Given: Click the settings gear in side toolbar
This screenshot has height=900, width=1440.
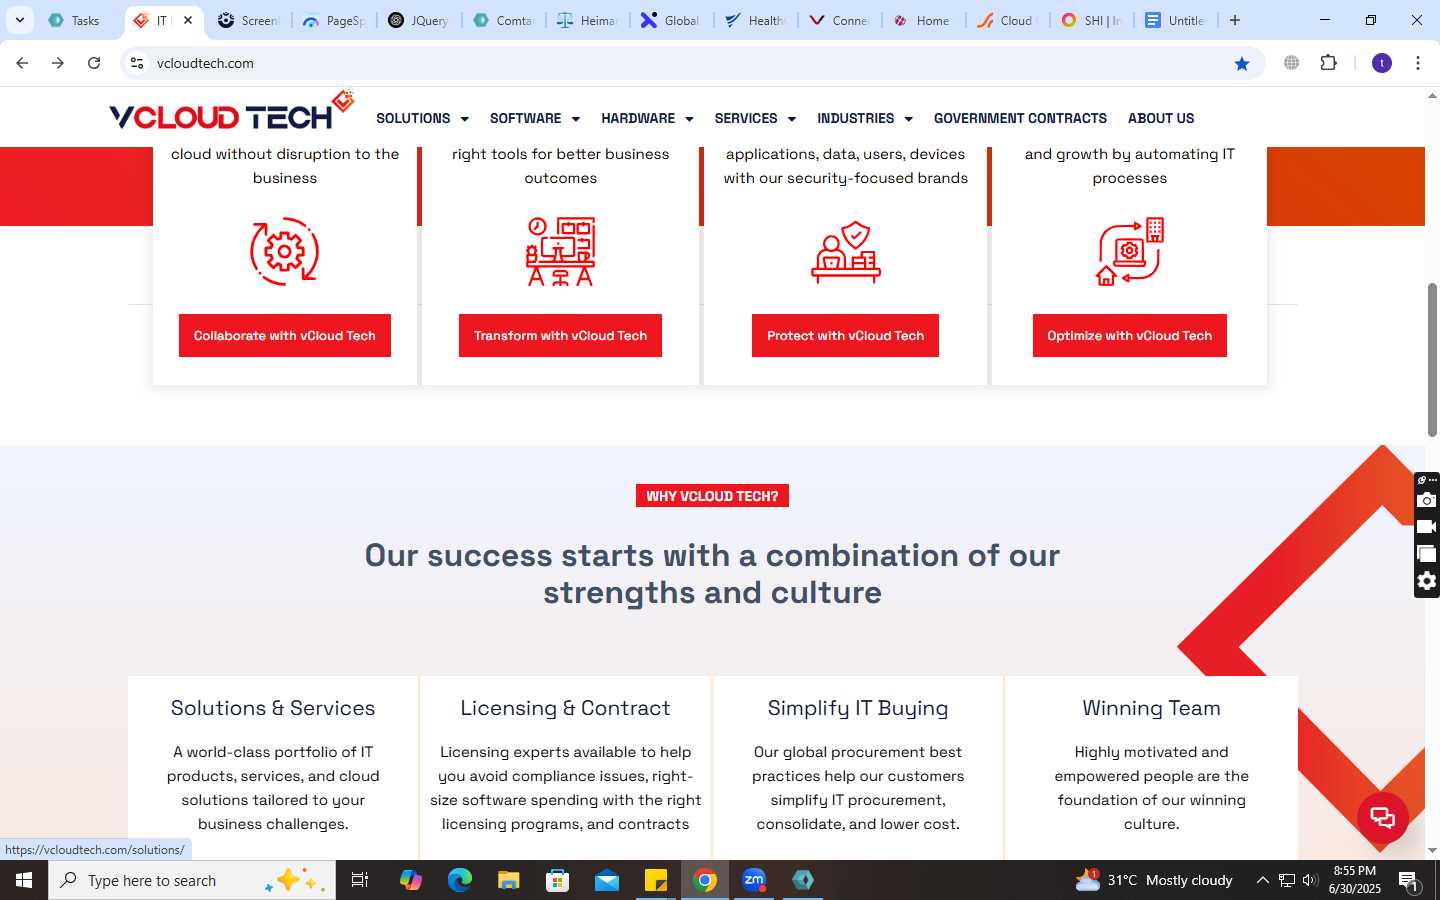Looking at the screenshot, I should [1427, 581].
